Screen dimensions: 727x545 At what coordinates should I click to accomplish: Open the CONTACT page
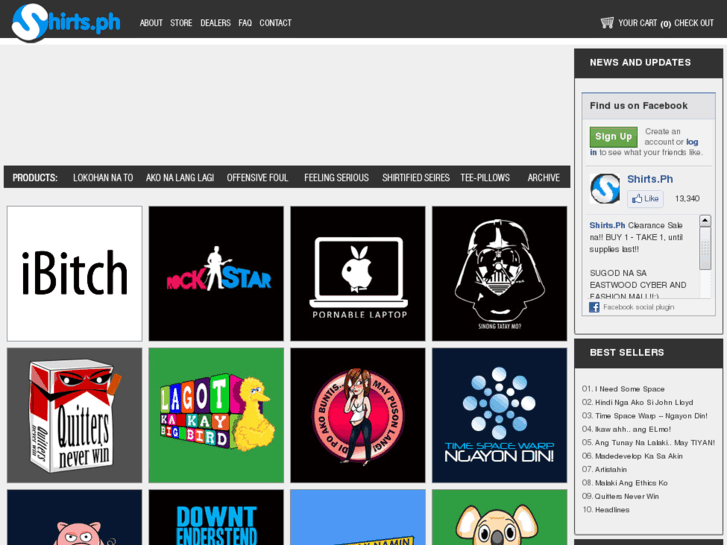click(275, 23)
